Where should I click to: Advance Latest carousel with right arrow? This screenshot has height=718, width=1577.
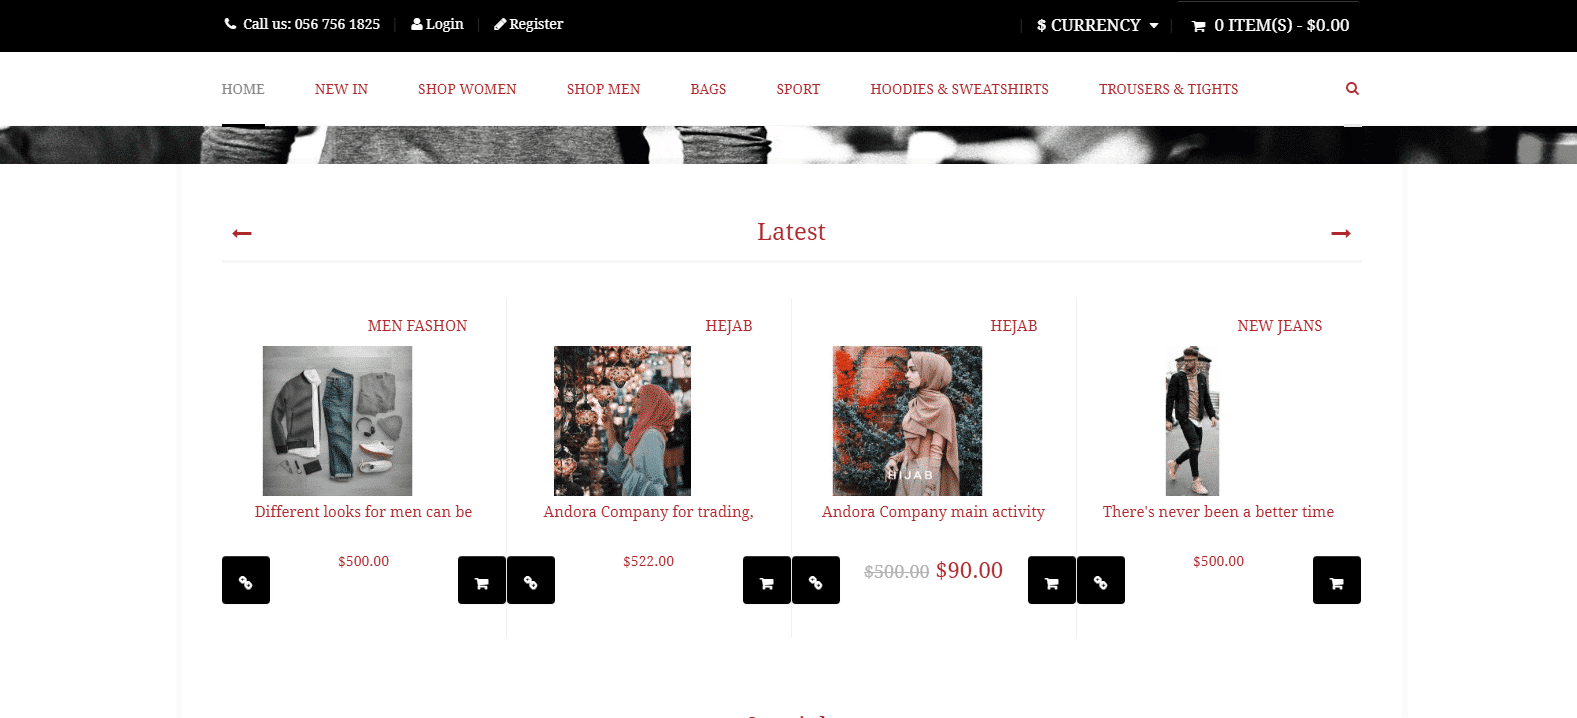(x=1341, y=233)
